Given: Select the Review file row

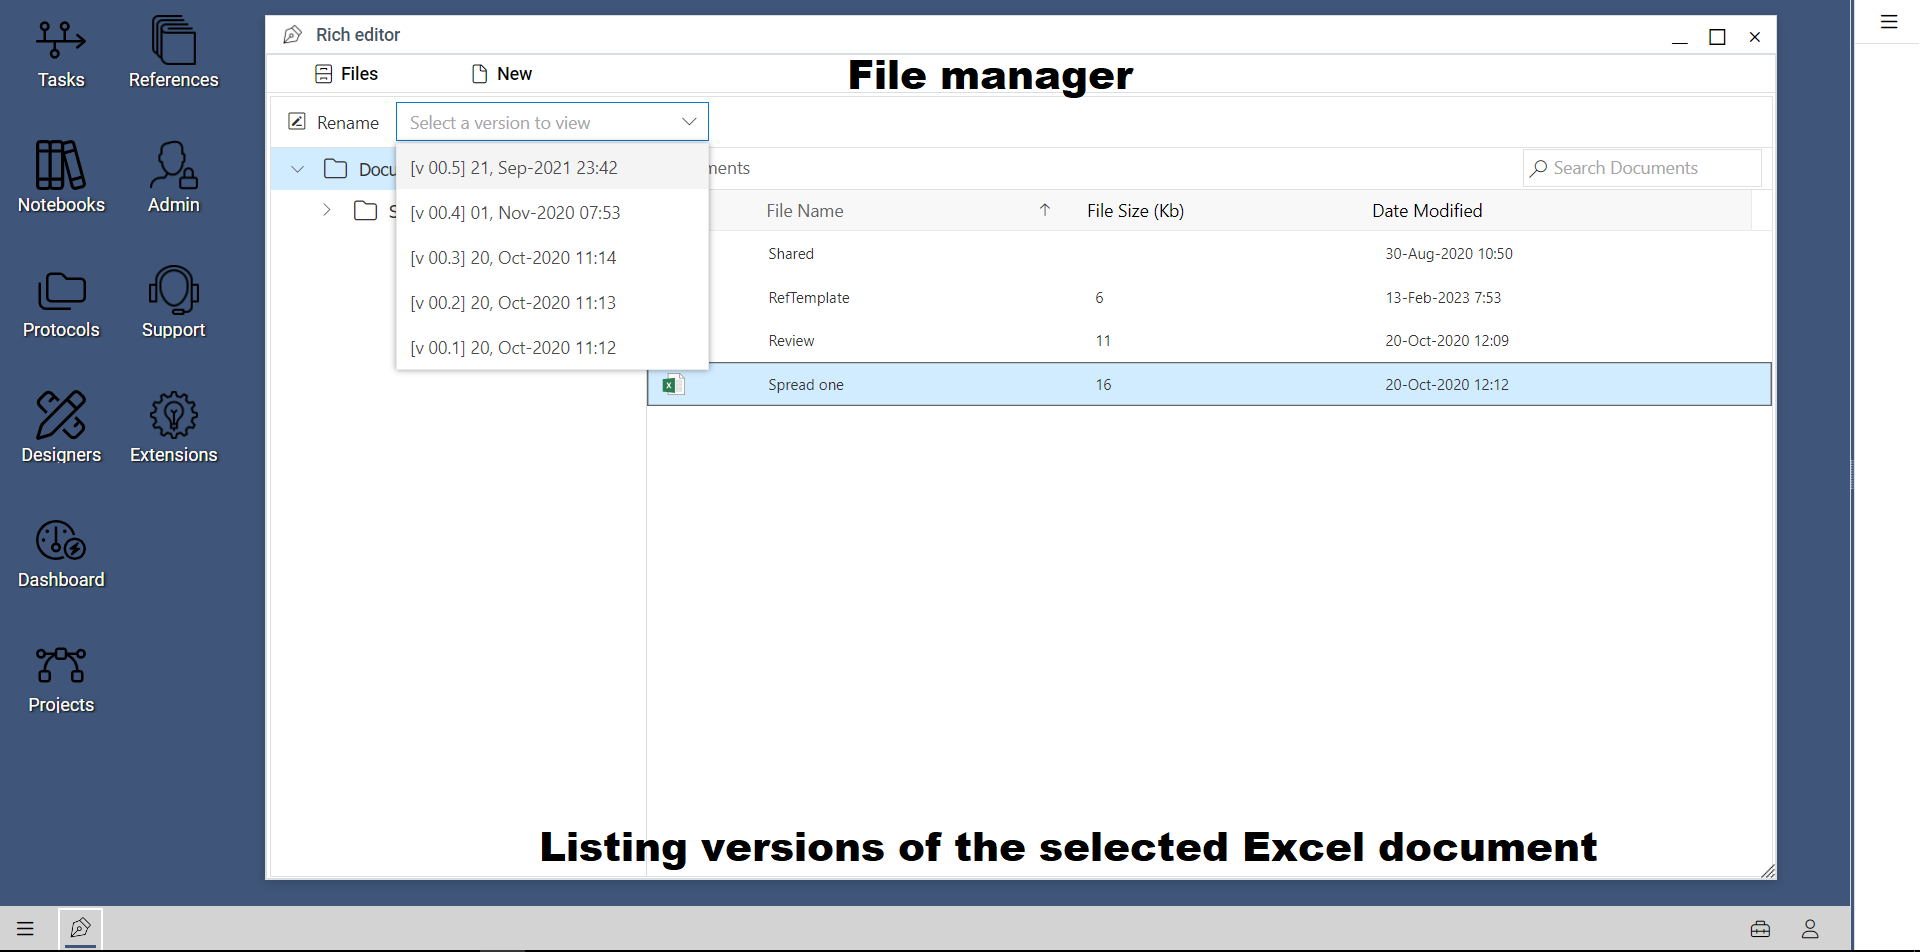Looking at the screenshot, I should point(1209,341).
